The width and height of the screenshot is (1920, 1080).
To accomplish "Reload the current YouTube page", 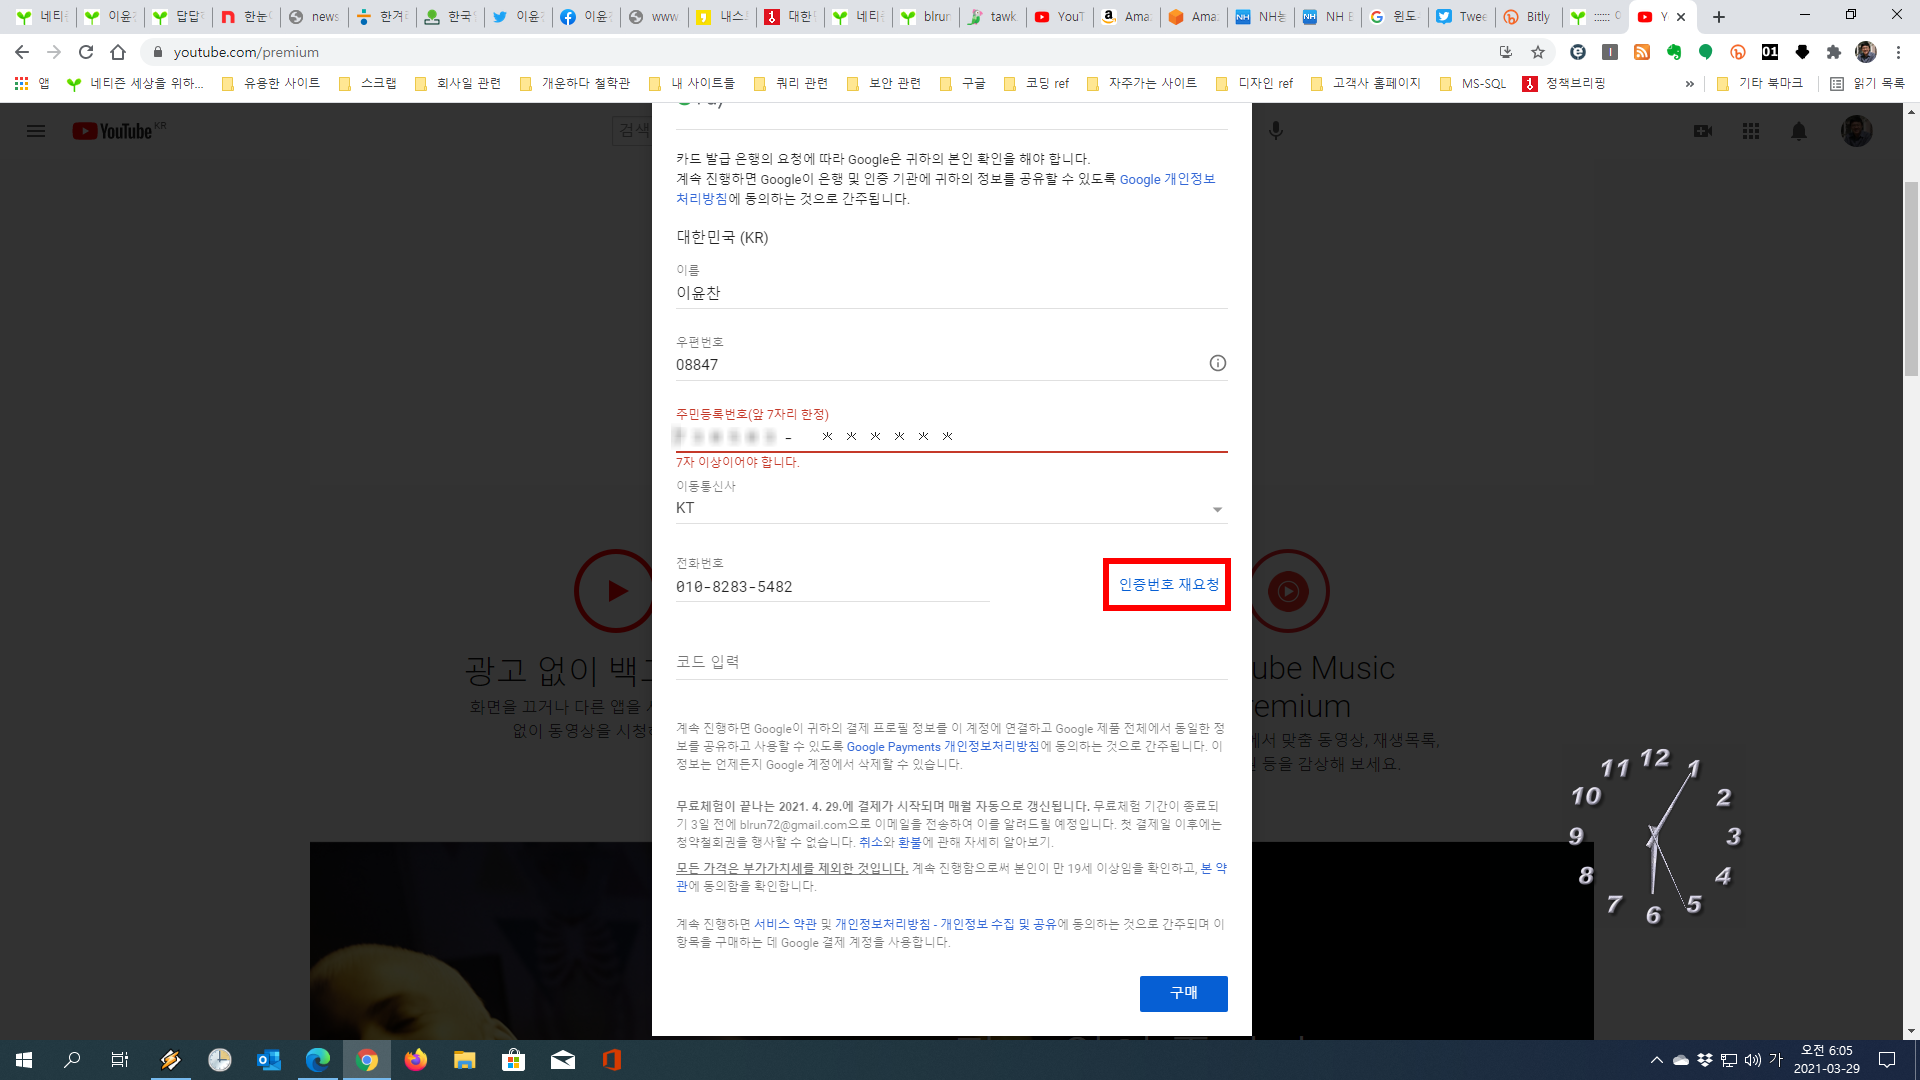I will (x=86, y=52).
